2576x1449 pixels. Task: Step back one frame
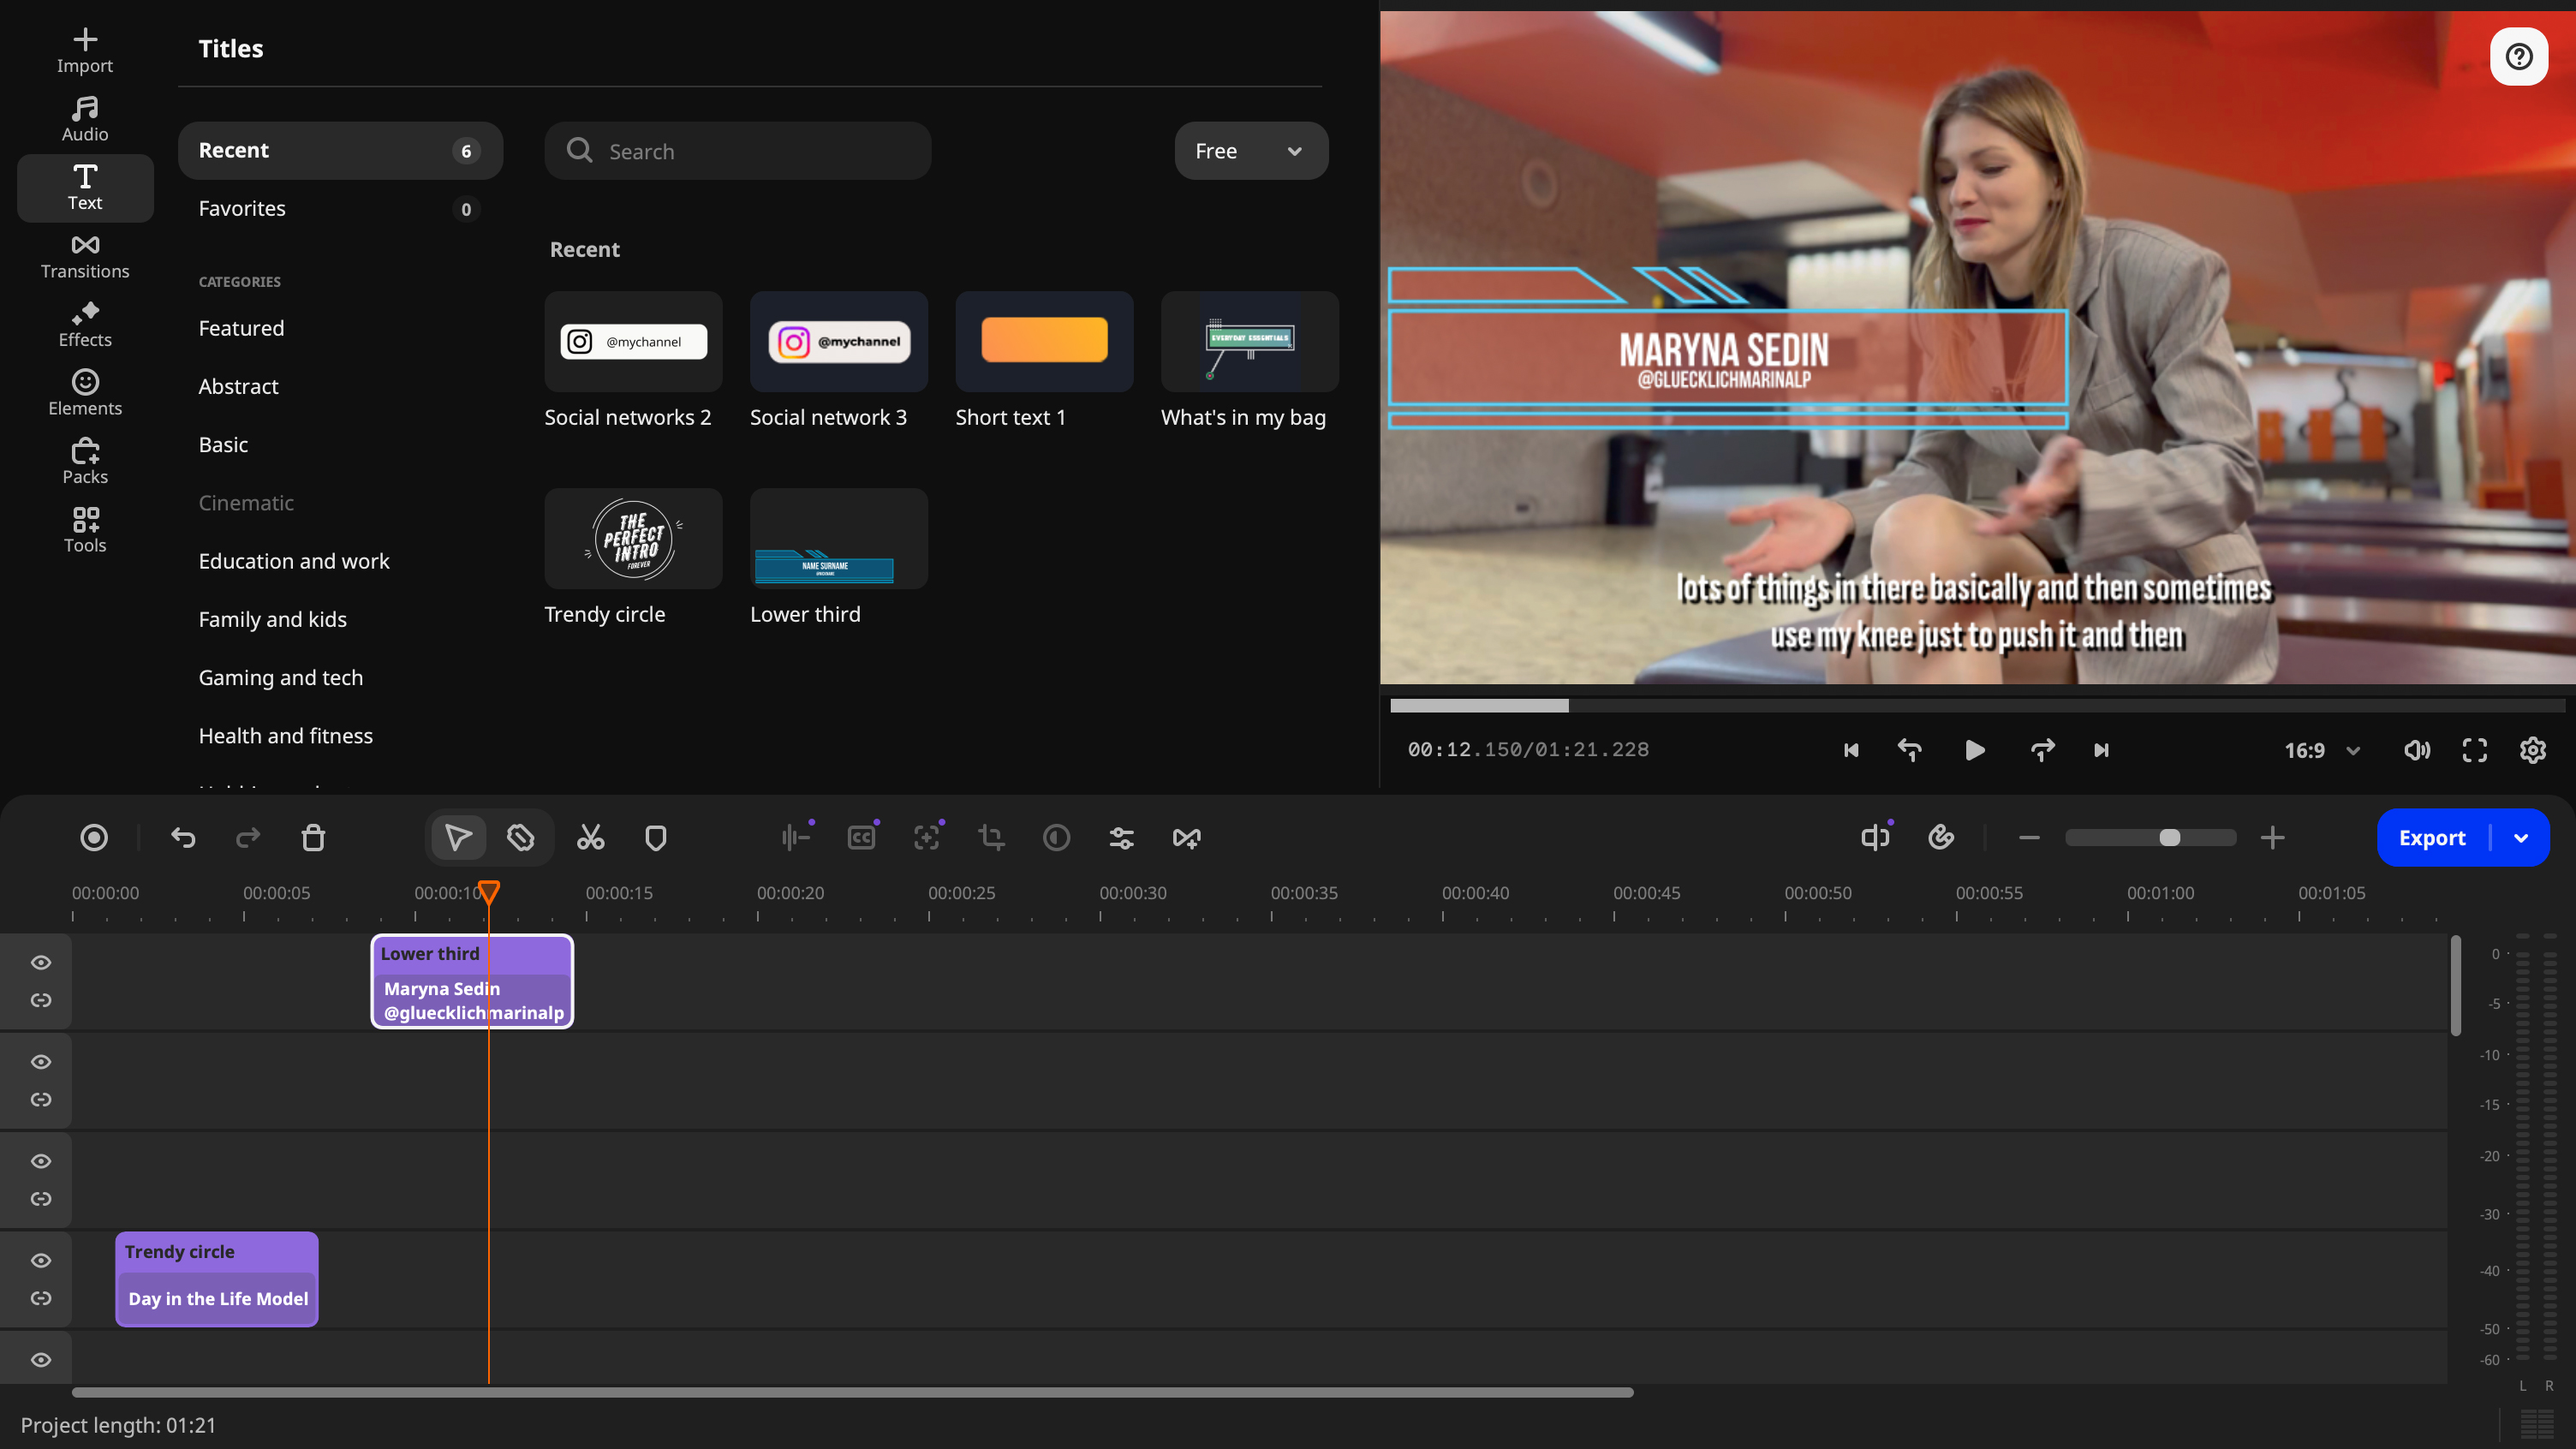coord(1910,750)
